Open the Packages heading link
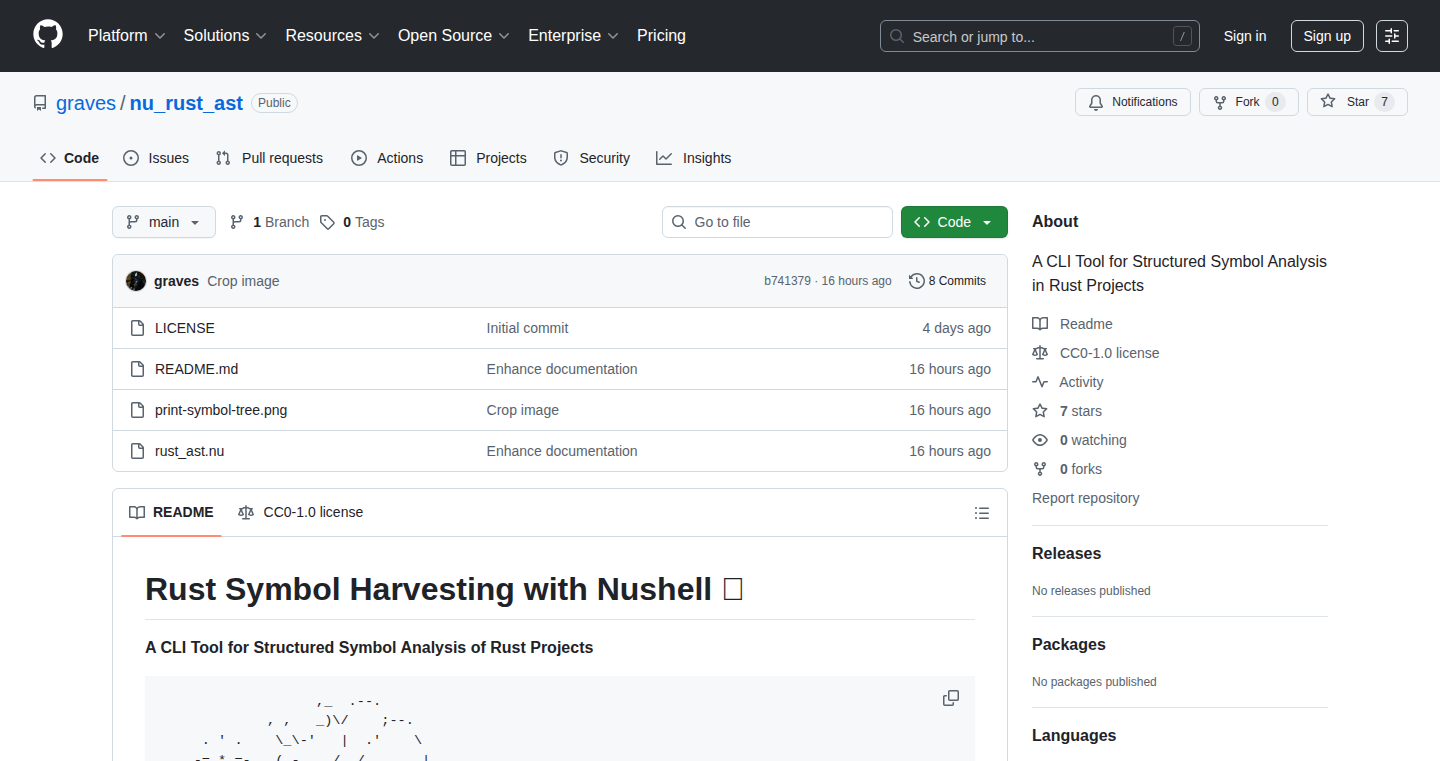The image size is (1440, 761). coord(1069,644)
